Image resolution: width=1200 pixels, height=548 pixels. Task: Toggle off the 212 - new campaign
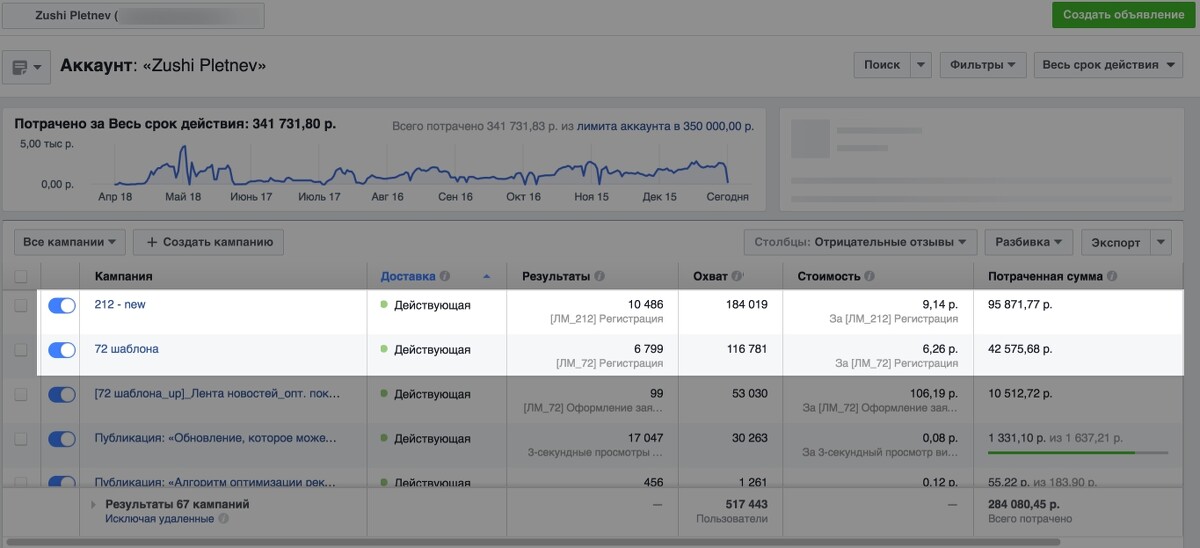[x=62, y=306]
